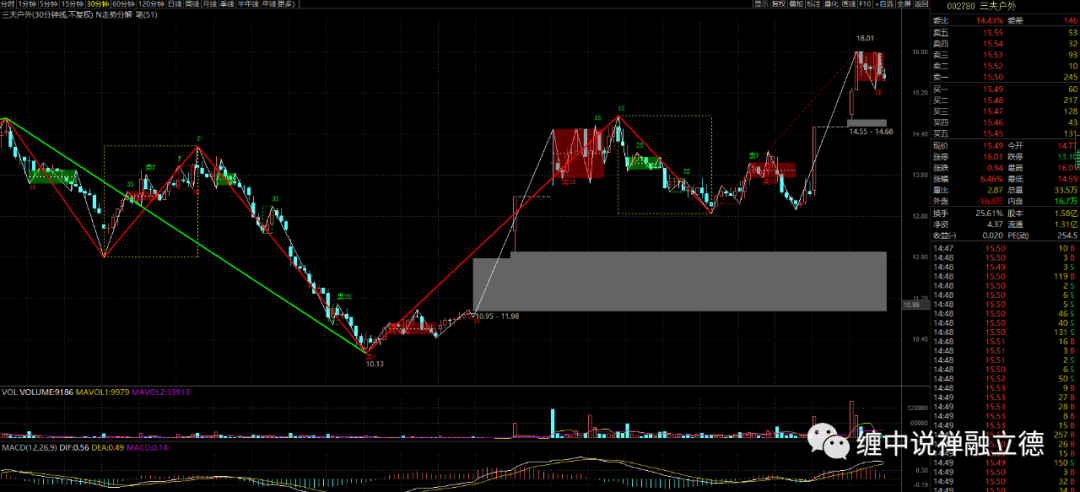Click the 16.01 high price marker on chart
The image size is (1080, 492).
(865, 39)
